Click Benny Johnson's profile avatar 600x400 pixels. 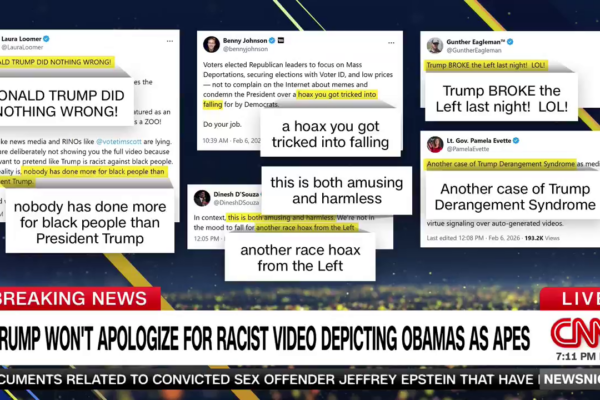point(211,44)
